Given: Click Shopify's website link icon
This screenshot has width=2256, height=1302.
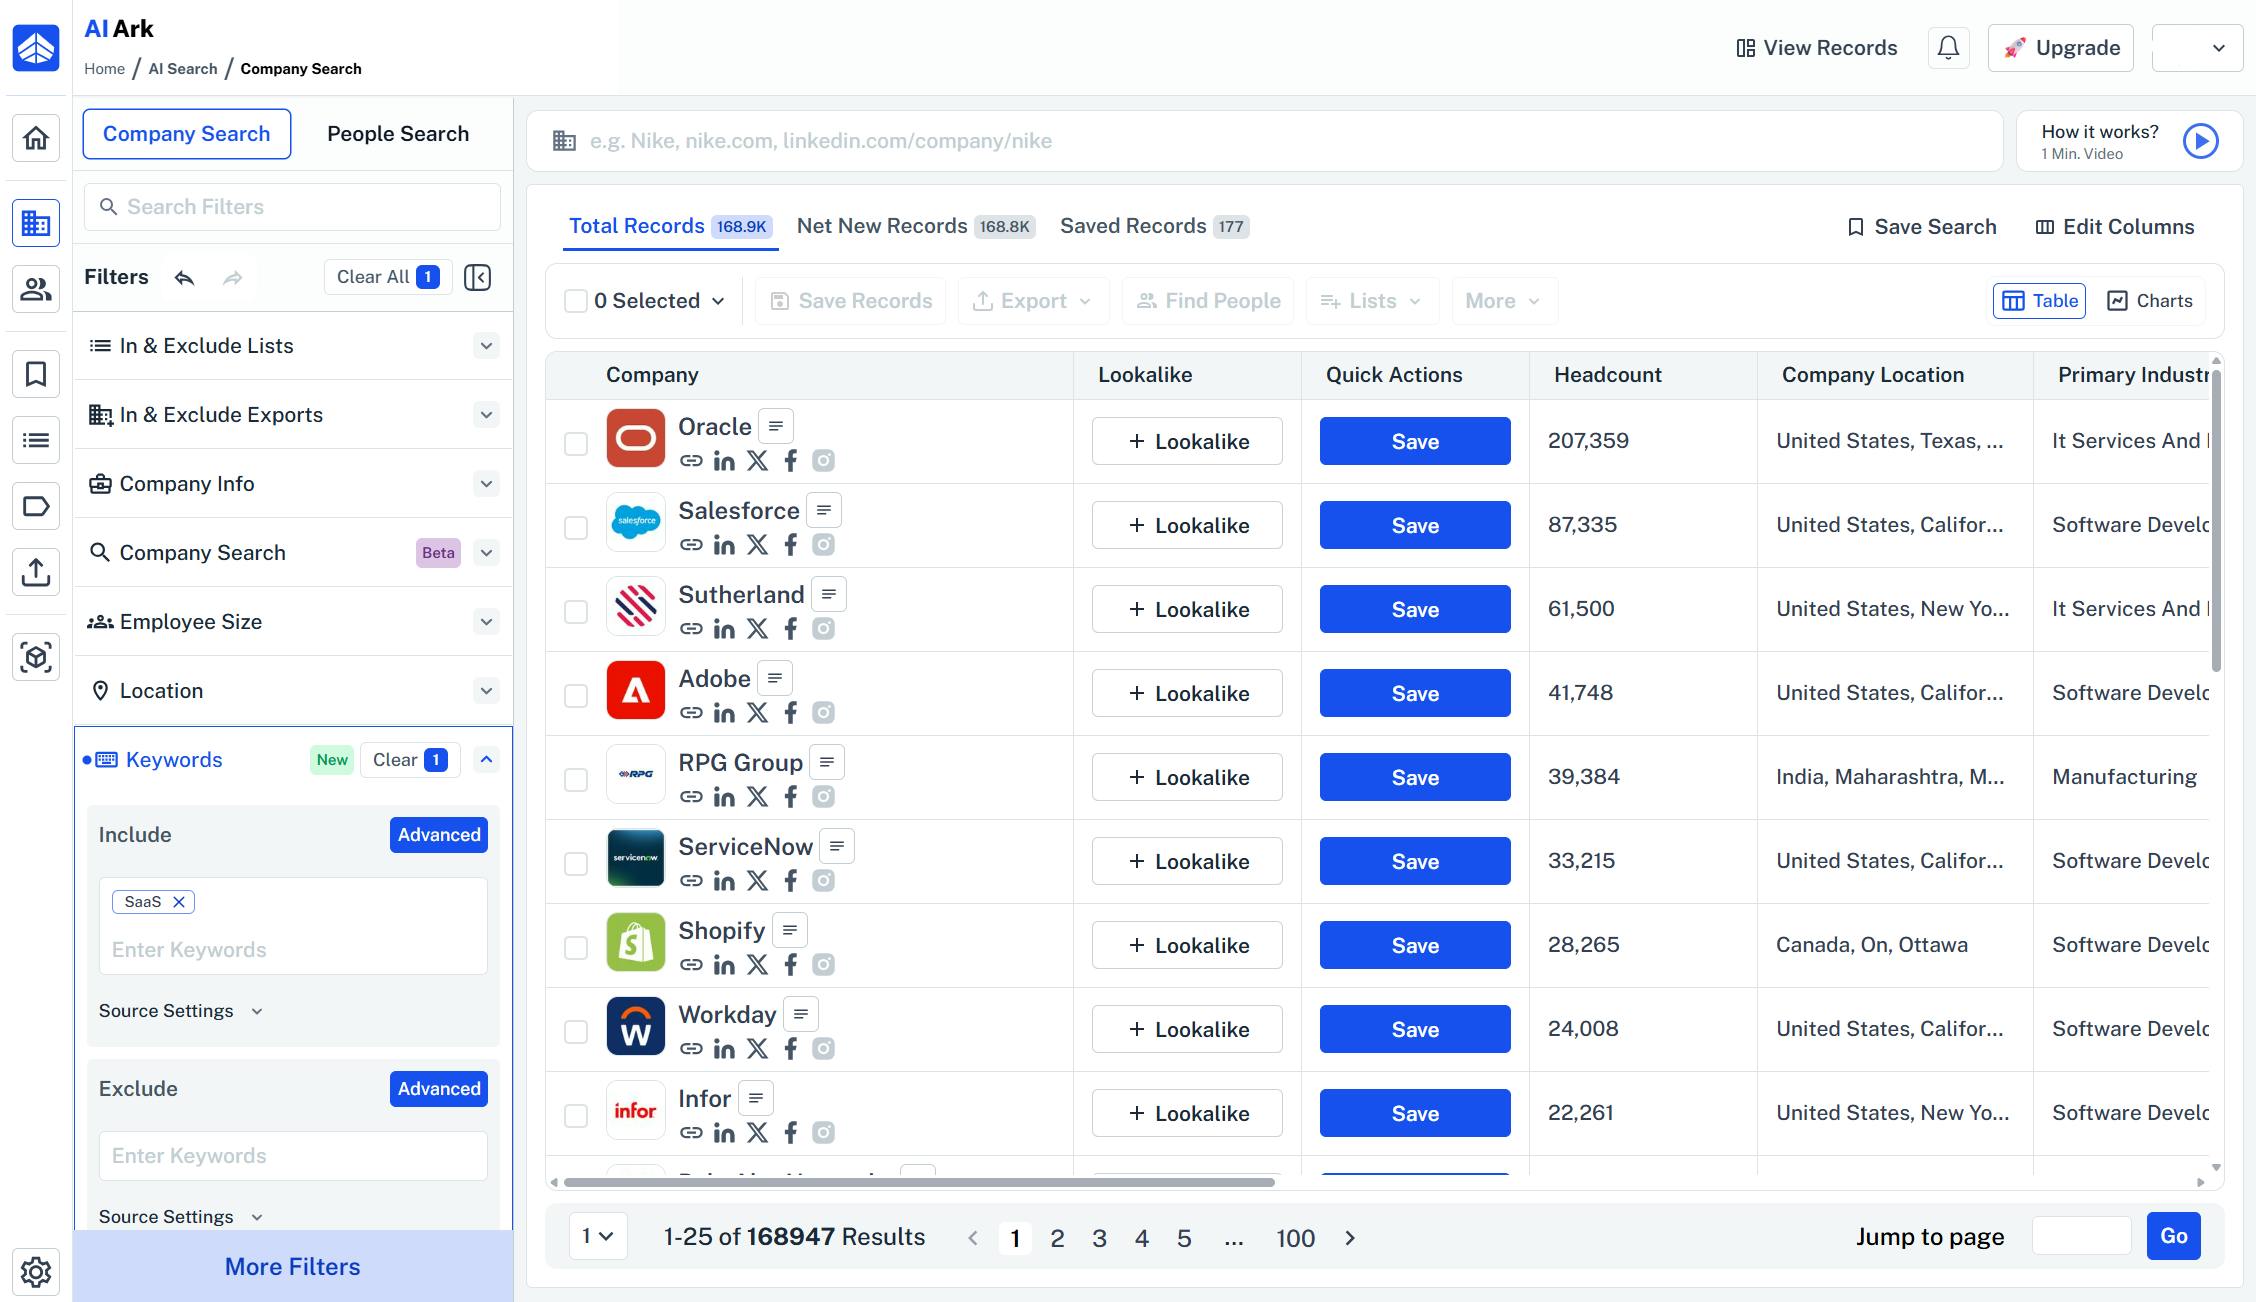Looking at the screenshot, I should point(691,965).
